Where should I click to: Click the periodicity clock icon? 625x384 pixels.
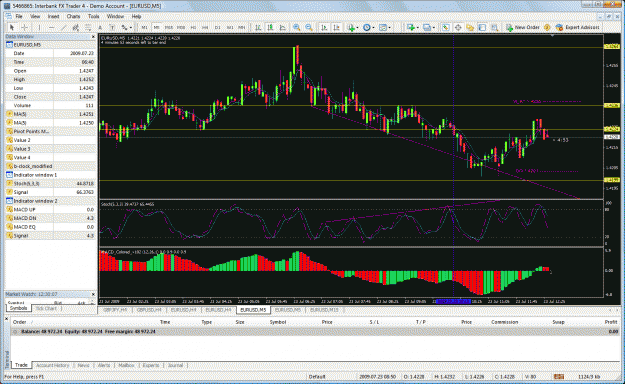coord(367,28)
